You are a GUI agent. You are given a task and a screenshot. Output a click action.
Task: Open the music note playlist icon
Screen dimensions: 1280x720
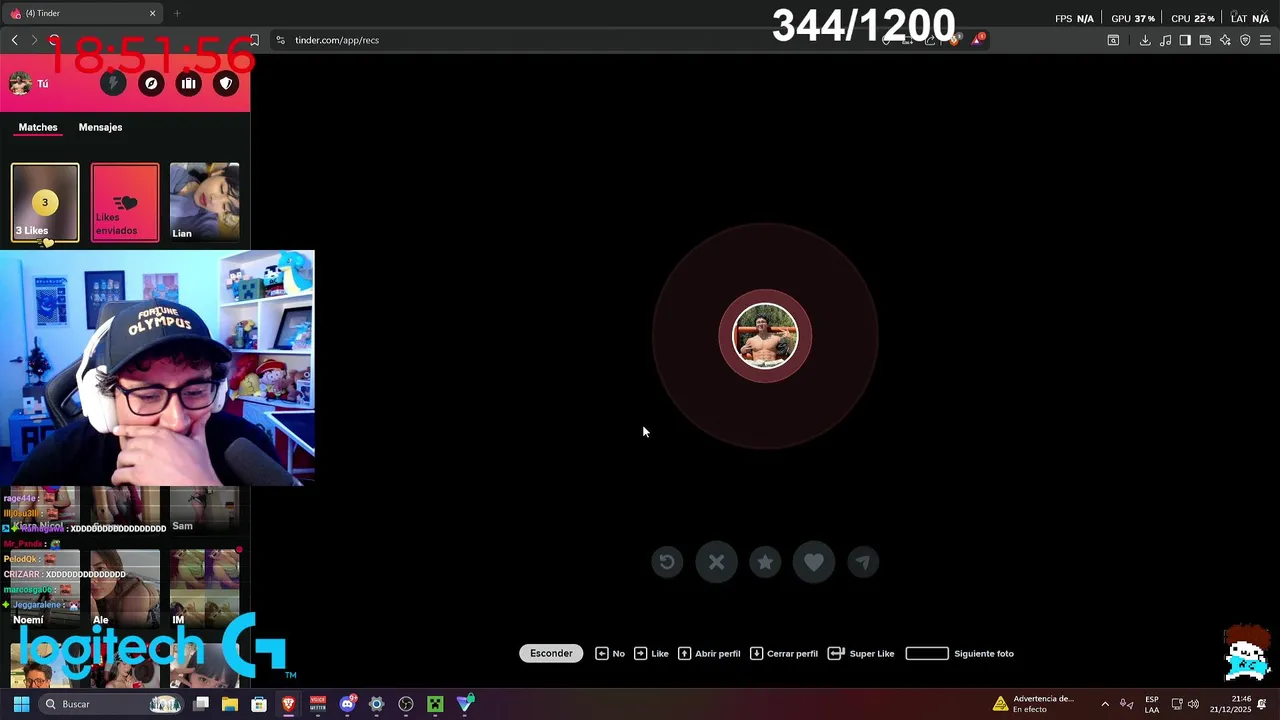(1165, 40)
